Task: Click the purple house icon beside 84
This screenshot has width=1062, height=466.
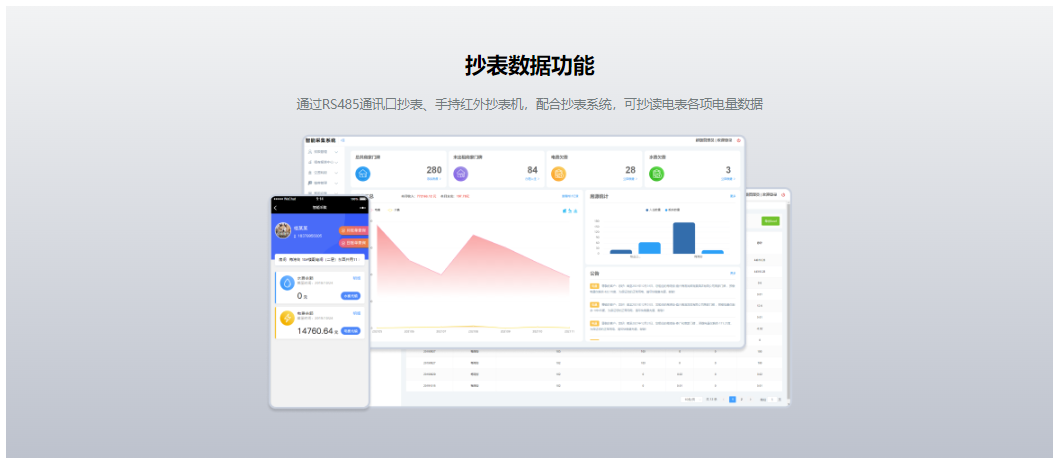Action: coord(460,174)
